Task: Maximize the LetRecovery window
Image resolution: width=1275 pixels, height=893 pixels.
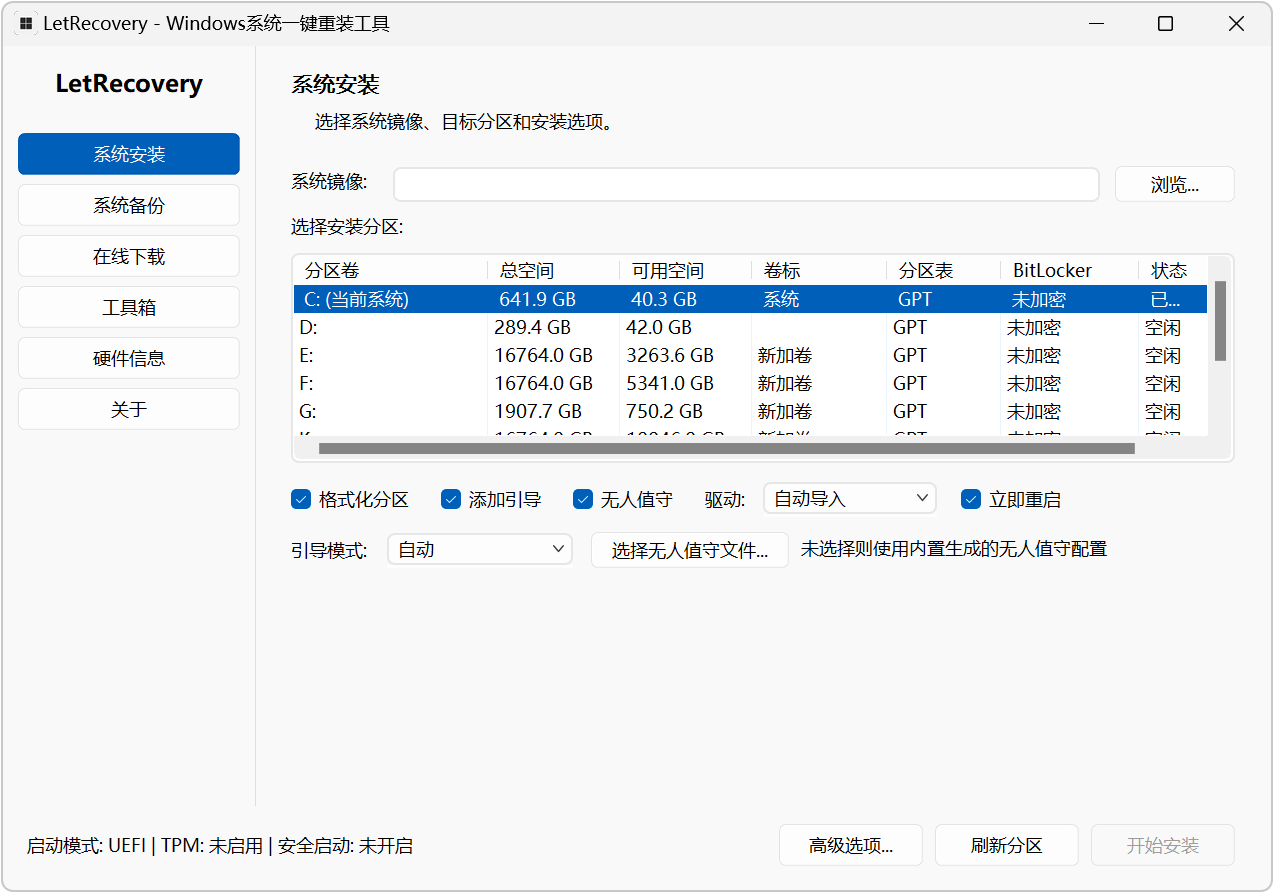Action: coord(1165,24)
